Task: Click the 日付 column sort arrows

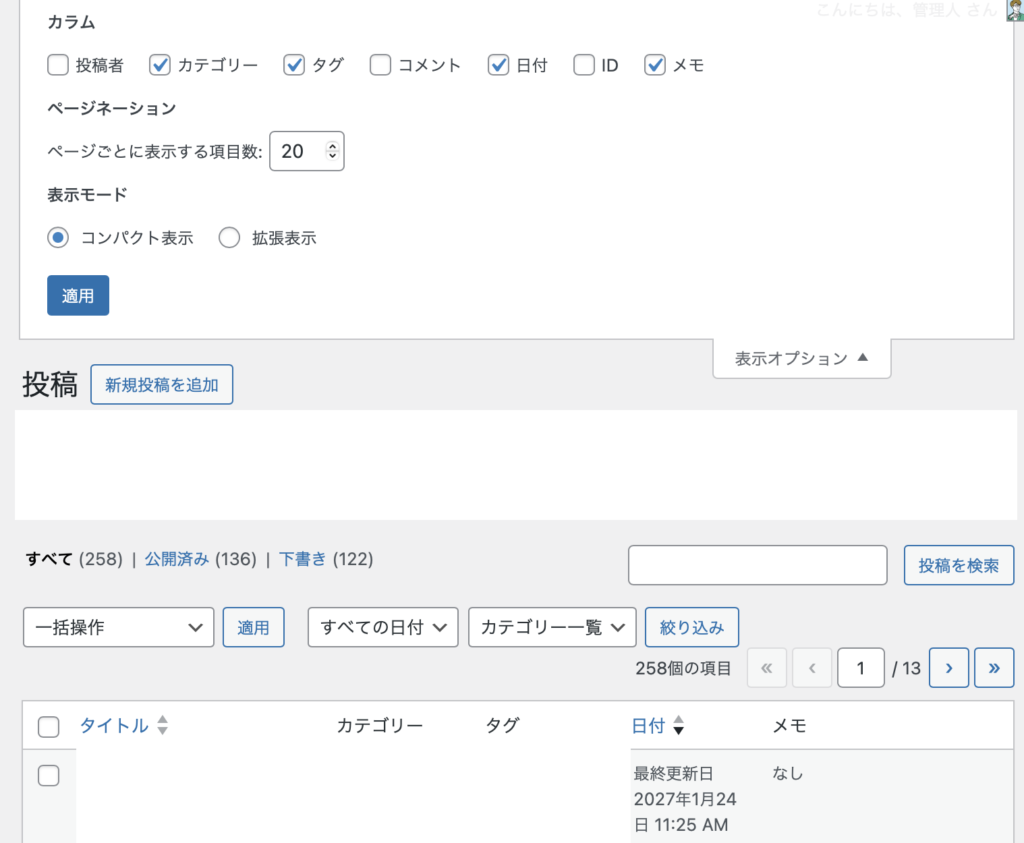Action: 678,727
